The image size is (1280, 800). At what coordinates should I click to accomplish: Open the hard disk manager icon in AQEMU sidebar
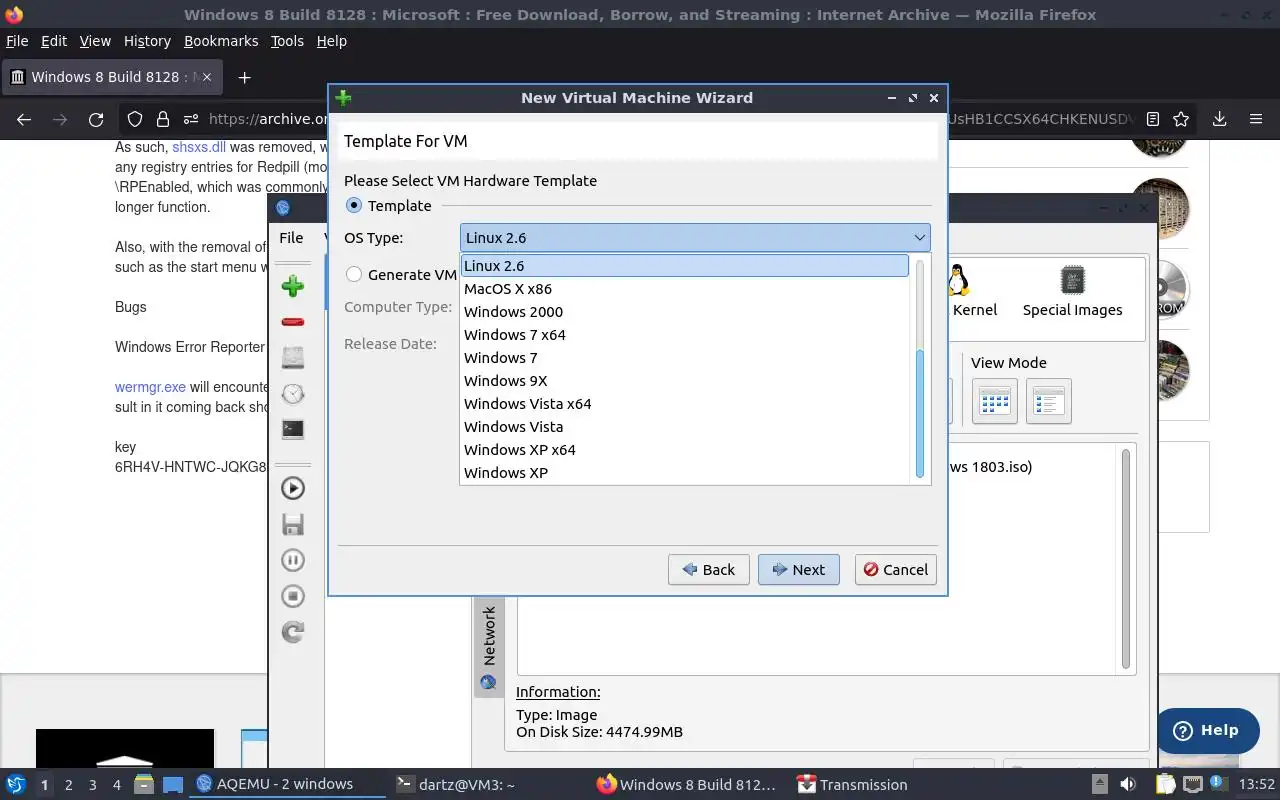[x=292, y=357]
